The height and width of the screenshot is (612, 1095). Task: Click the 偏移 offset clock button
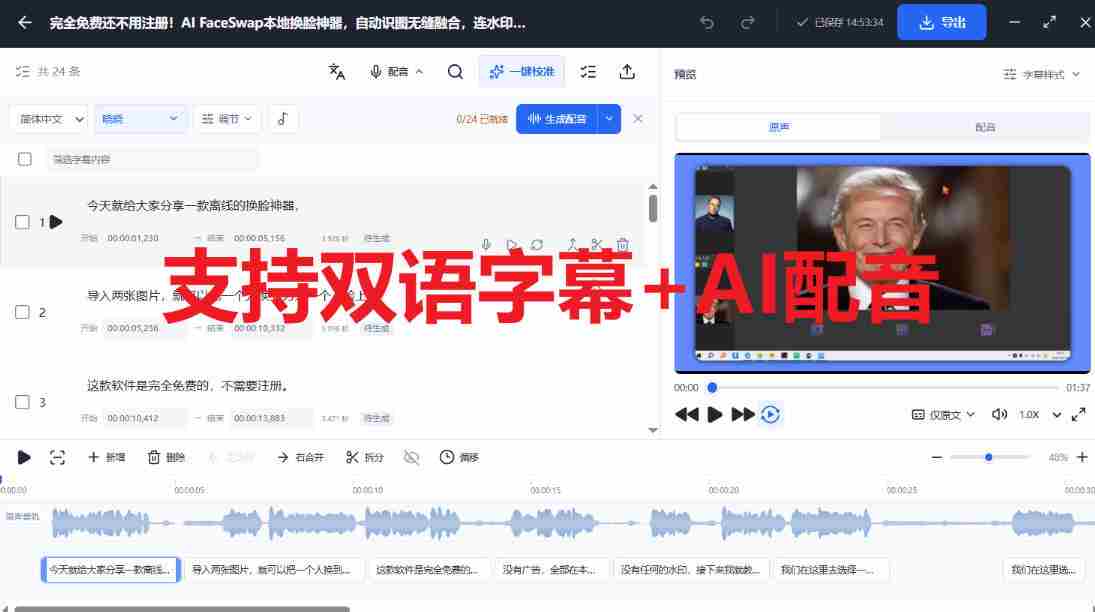(x=459, y=458)
